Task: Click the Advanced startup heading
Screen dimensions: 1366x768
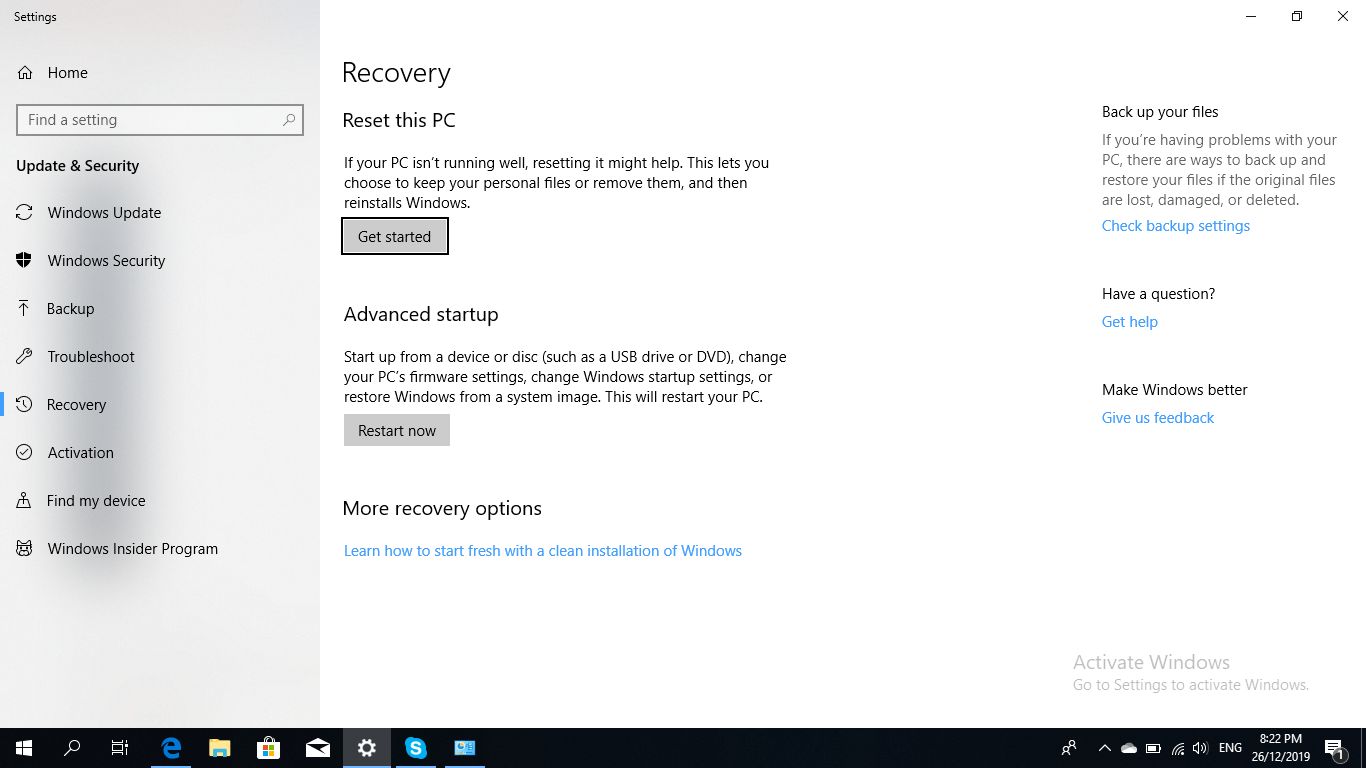Action: (x=421, y=315)
